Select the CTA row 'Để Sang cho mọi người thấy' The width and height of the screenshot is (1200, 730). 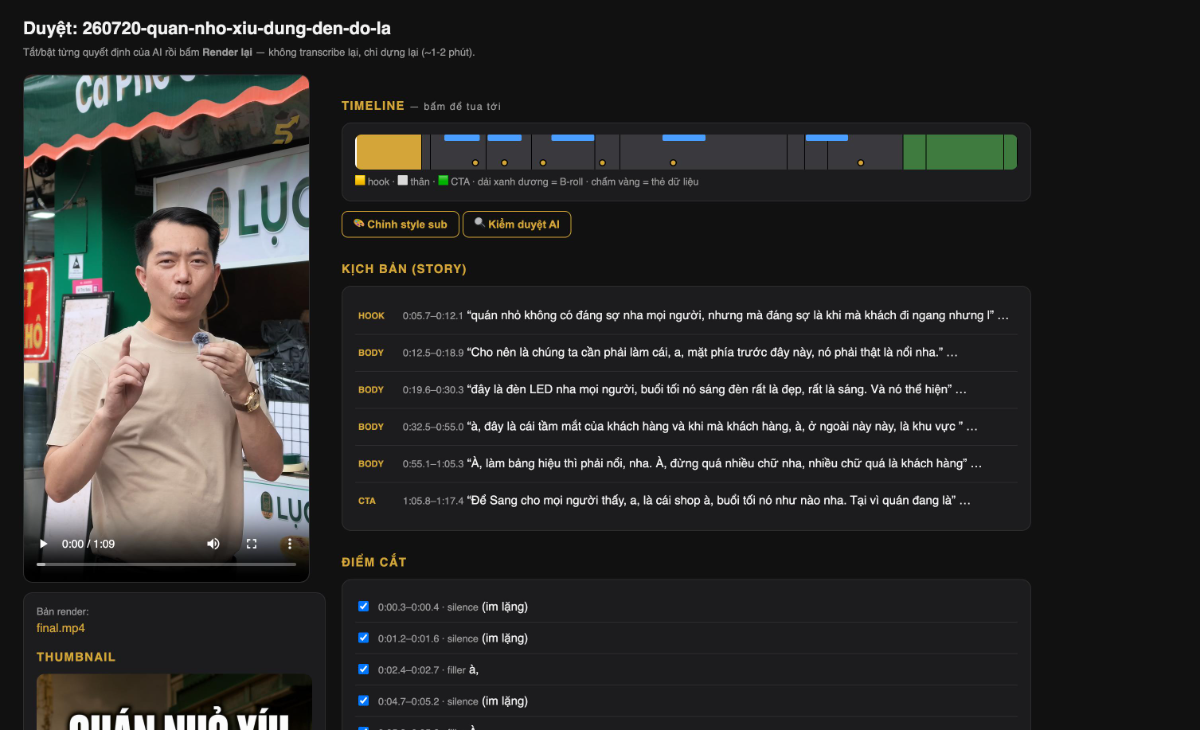[686, 500]
